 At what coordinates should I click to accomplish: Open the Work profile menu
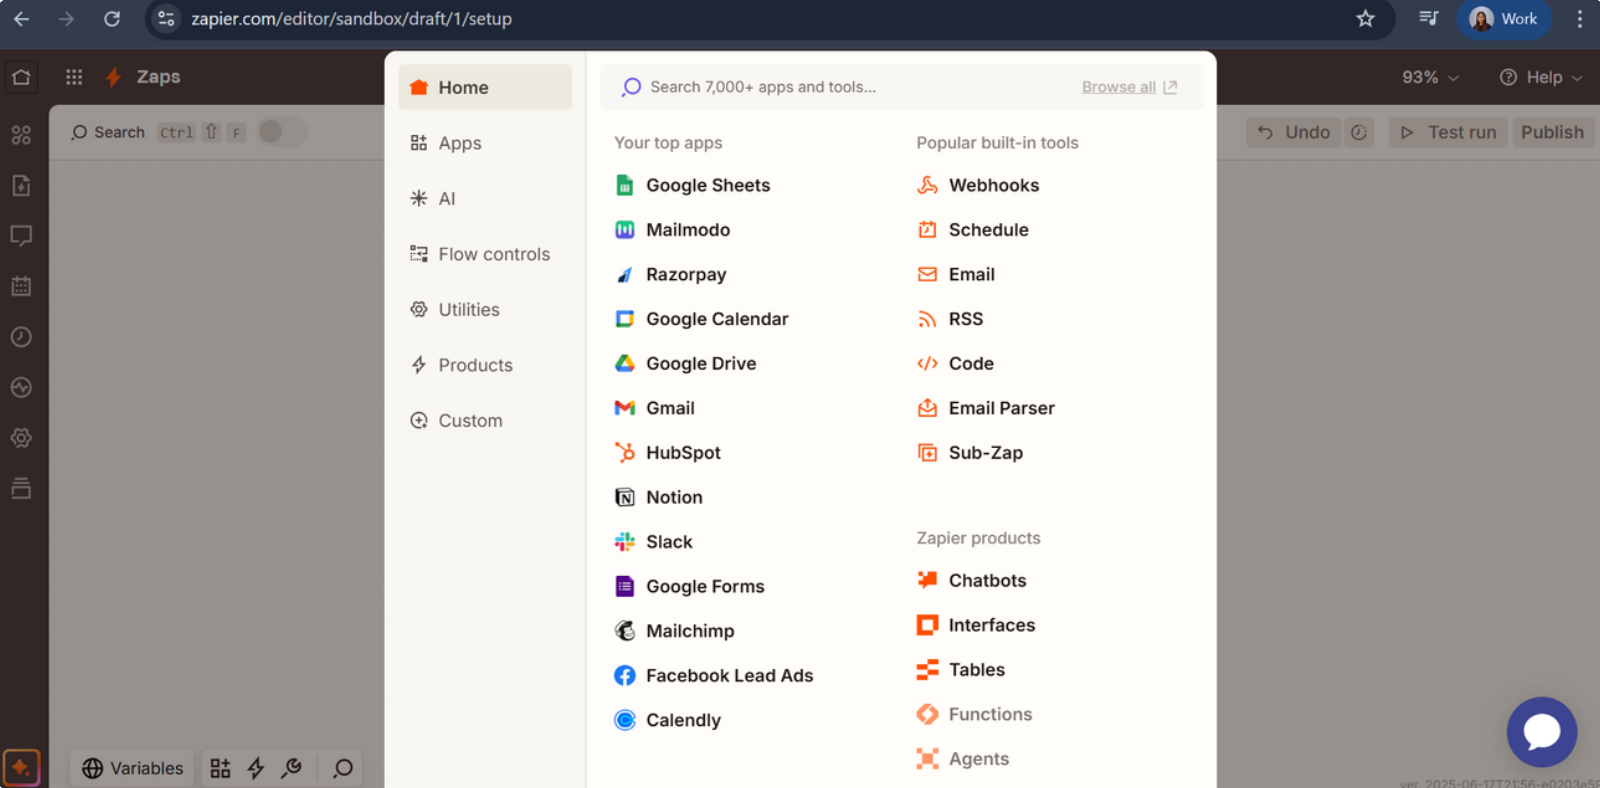click(1504, 19)
